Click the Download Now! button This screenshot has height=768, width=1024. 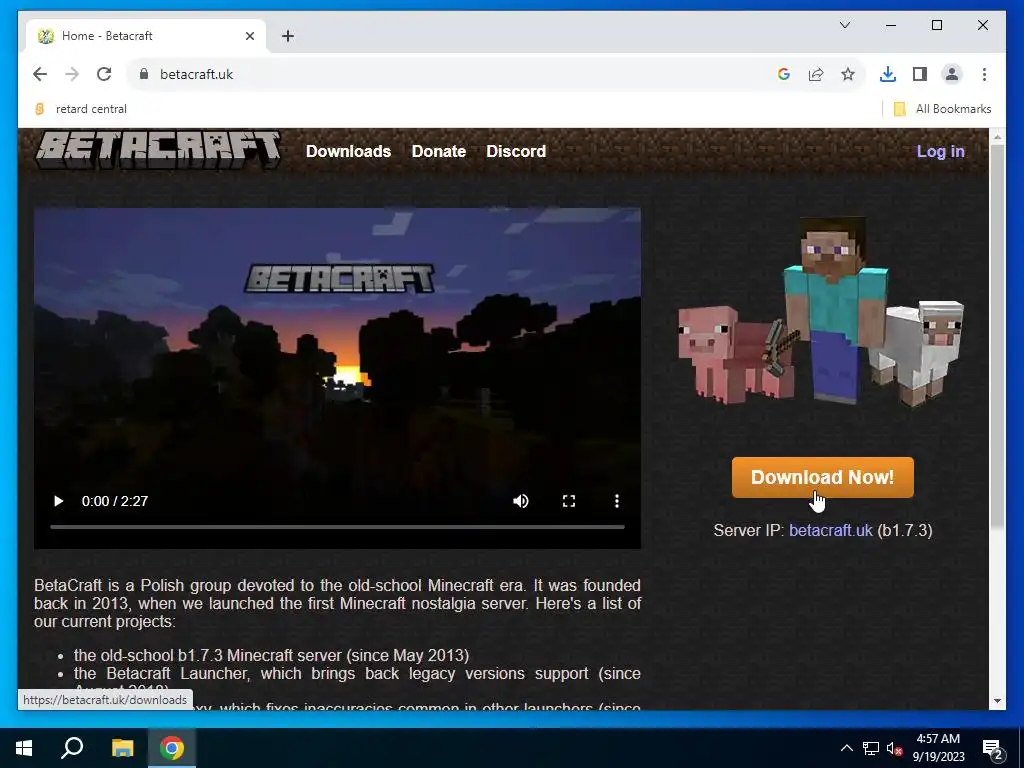click(x=822, y=477)
